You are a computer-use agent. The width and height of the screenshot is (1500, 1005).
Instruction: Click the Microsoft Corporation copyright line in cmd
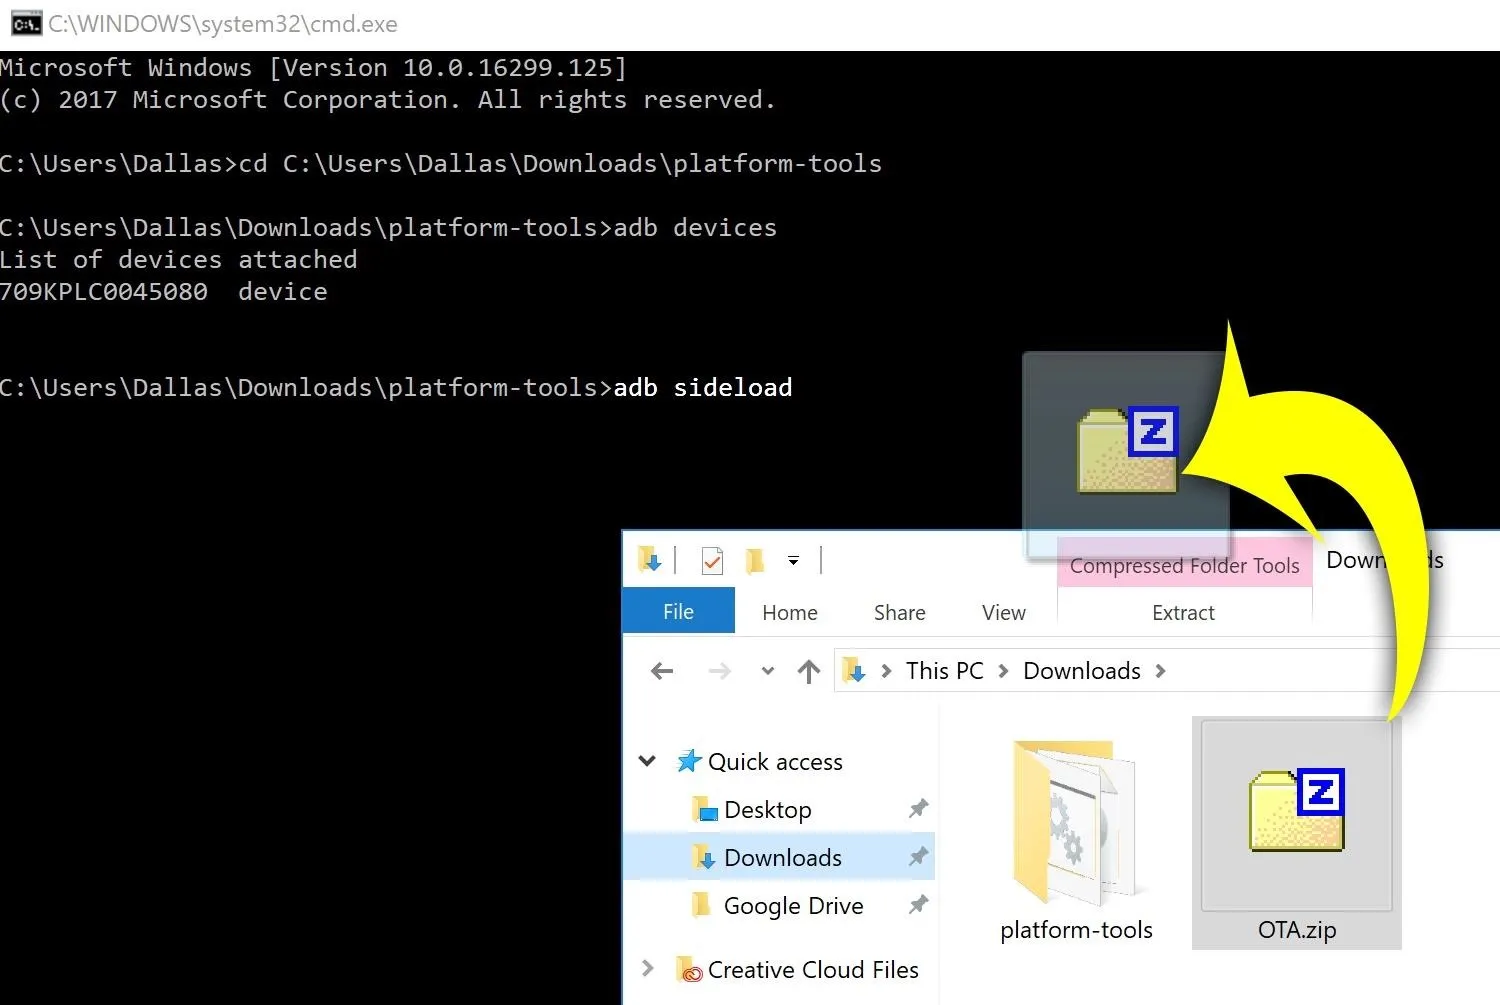coord(388,100)
